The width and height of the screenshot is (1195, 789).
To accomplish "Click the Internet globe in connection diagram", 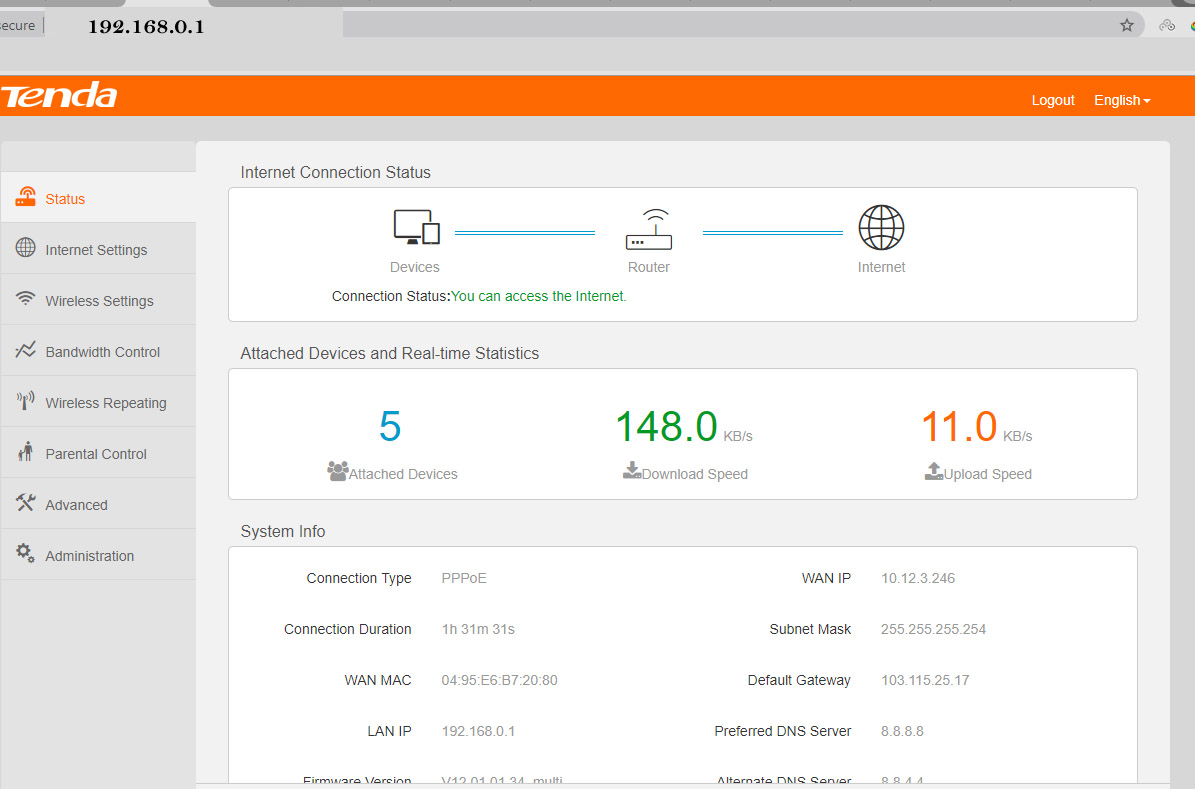I will [x=881, y=228].
